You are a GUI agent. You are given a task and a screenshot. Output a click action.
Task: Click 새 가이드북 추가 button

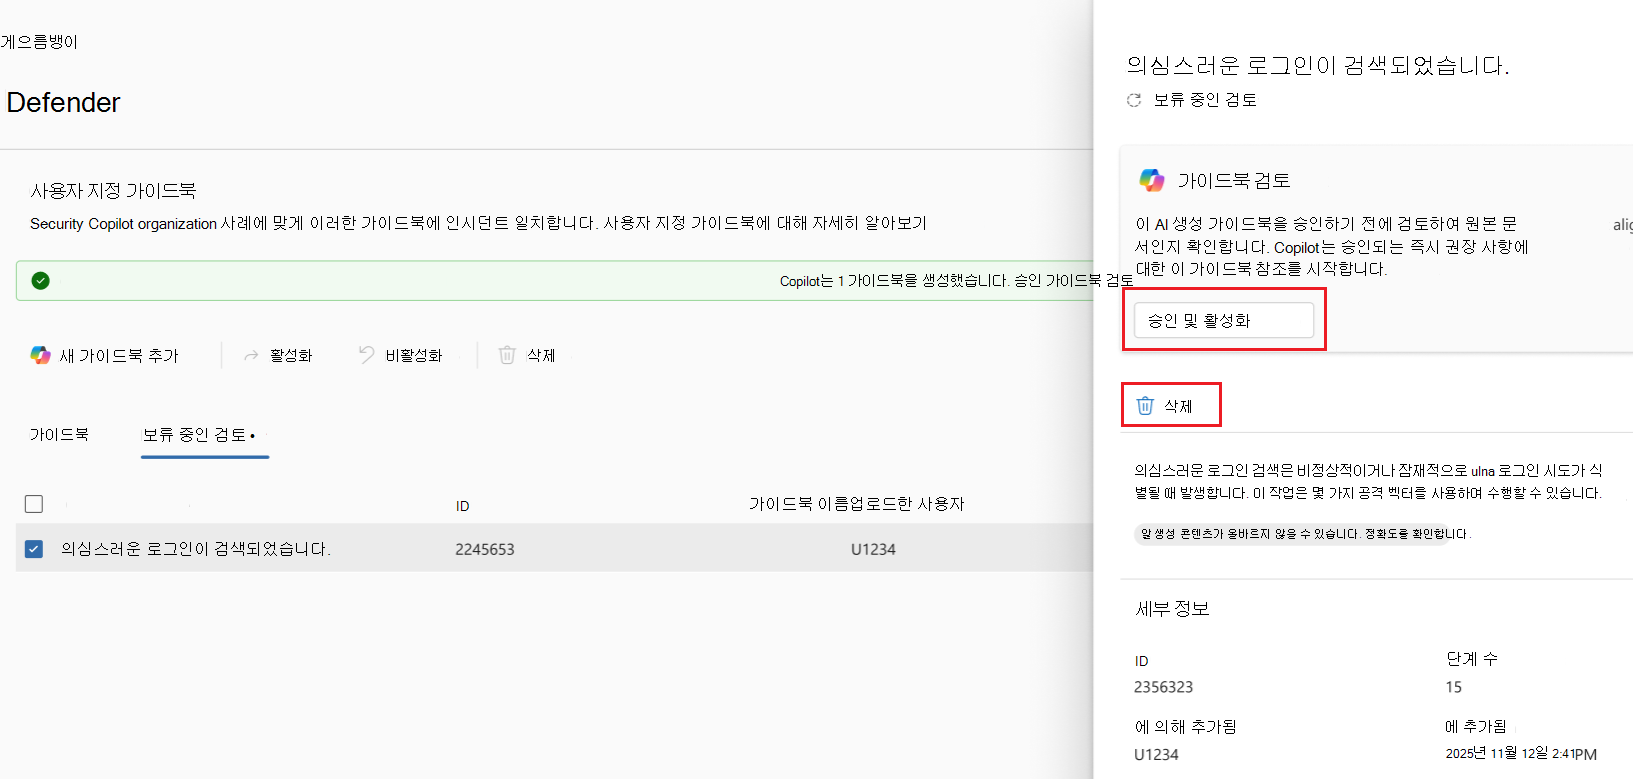click(x=105, y=355)
